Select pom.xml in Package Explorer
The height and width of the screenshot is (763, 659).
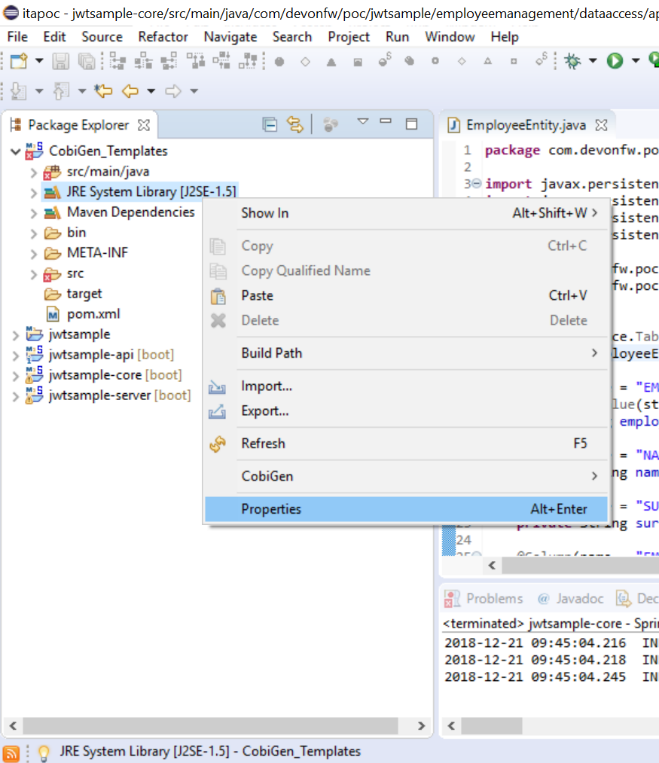click(93, 314)
